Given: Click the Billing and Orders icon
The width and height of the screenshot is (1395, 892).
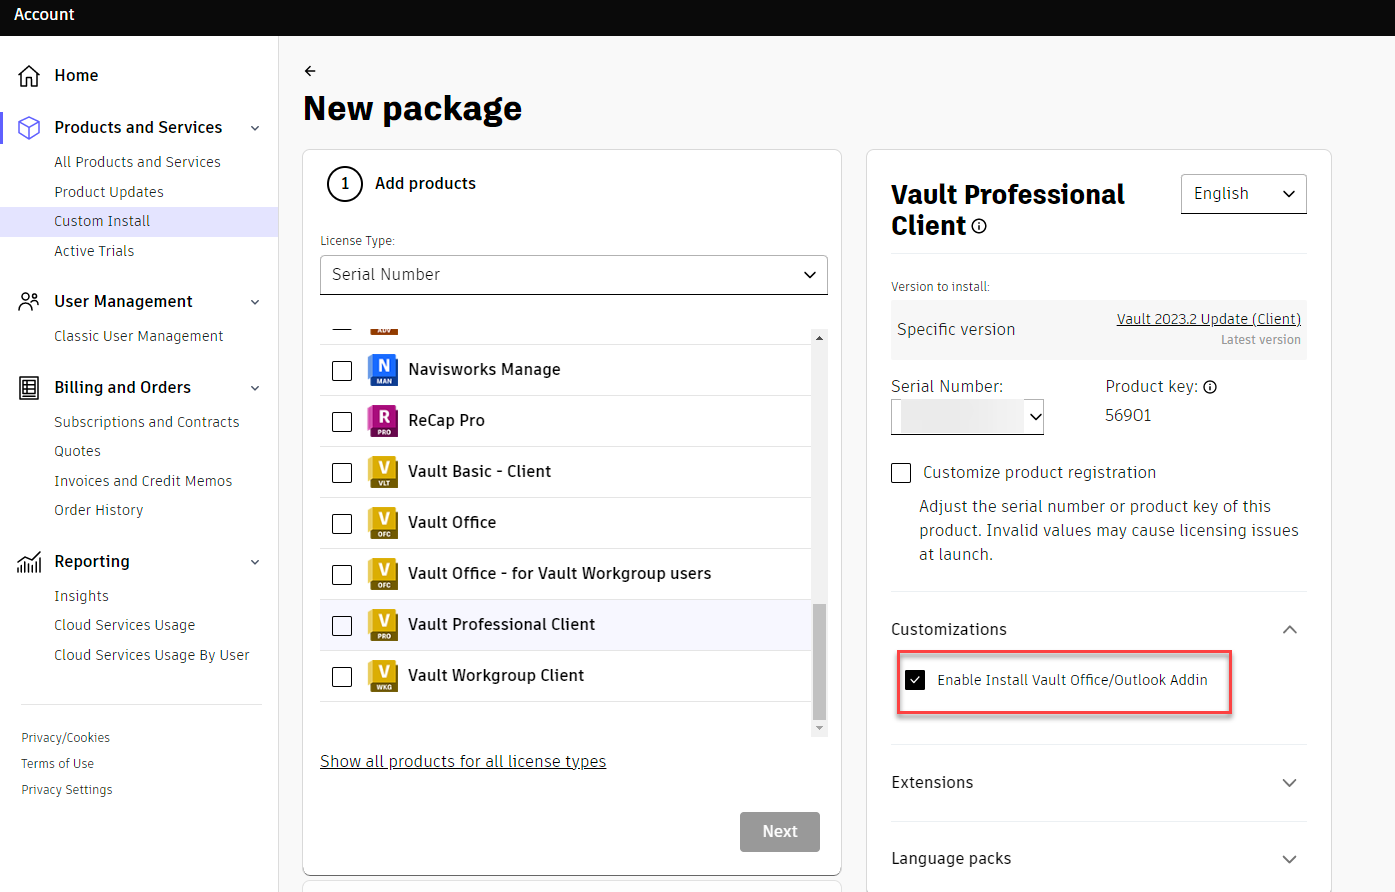Looking at the screenshot, I should tap(28, 387).
